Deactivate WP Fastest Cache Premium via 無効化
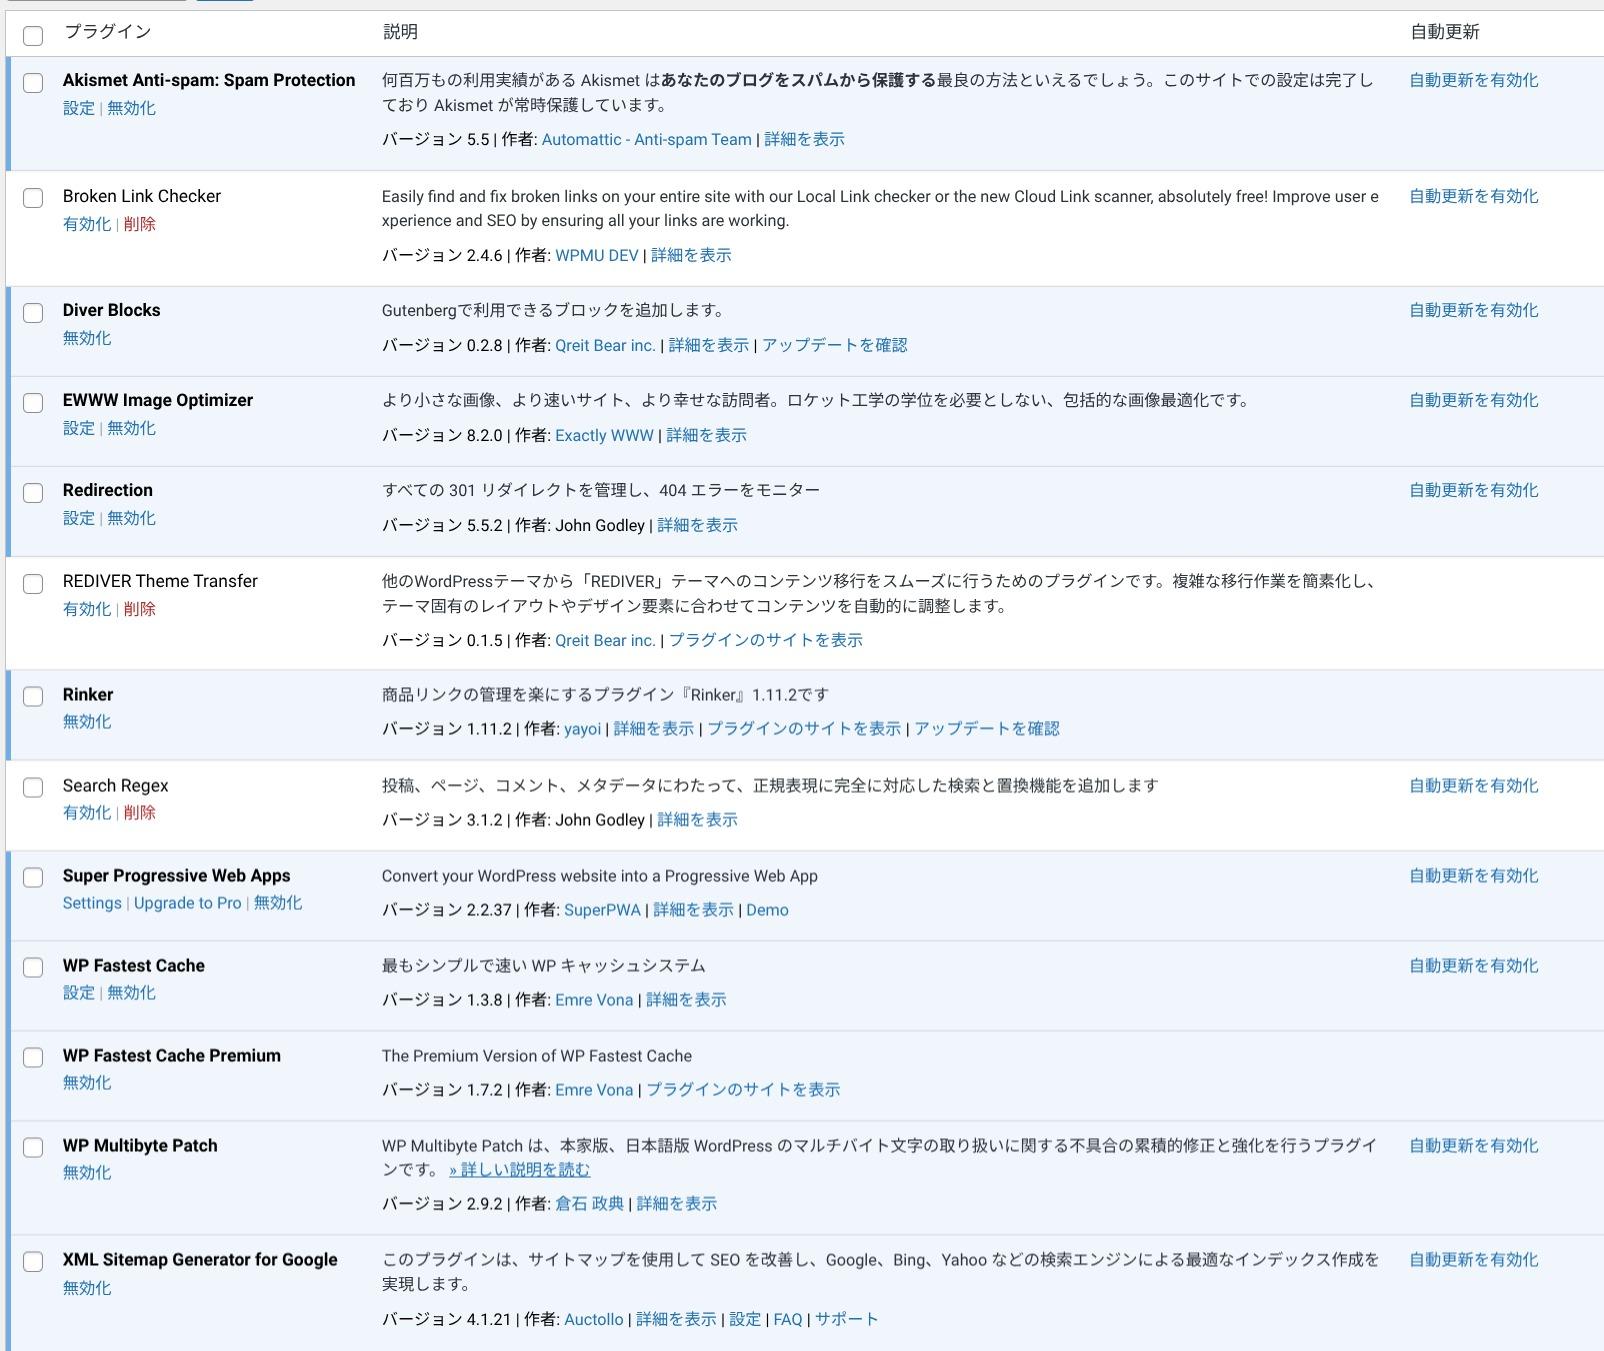This screenshot has height=1351, width=1604. [87, 1083]
